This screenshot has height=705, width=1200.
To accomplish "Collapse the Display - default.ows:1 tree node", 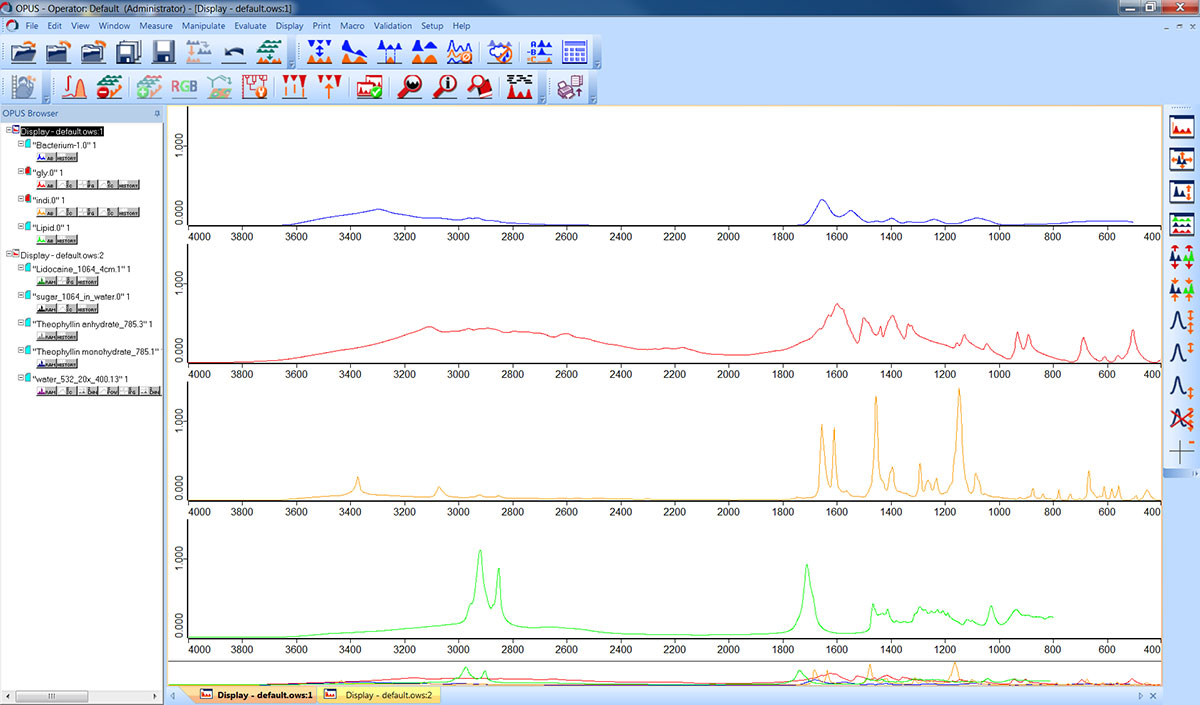I will [9, 131].
